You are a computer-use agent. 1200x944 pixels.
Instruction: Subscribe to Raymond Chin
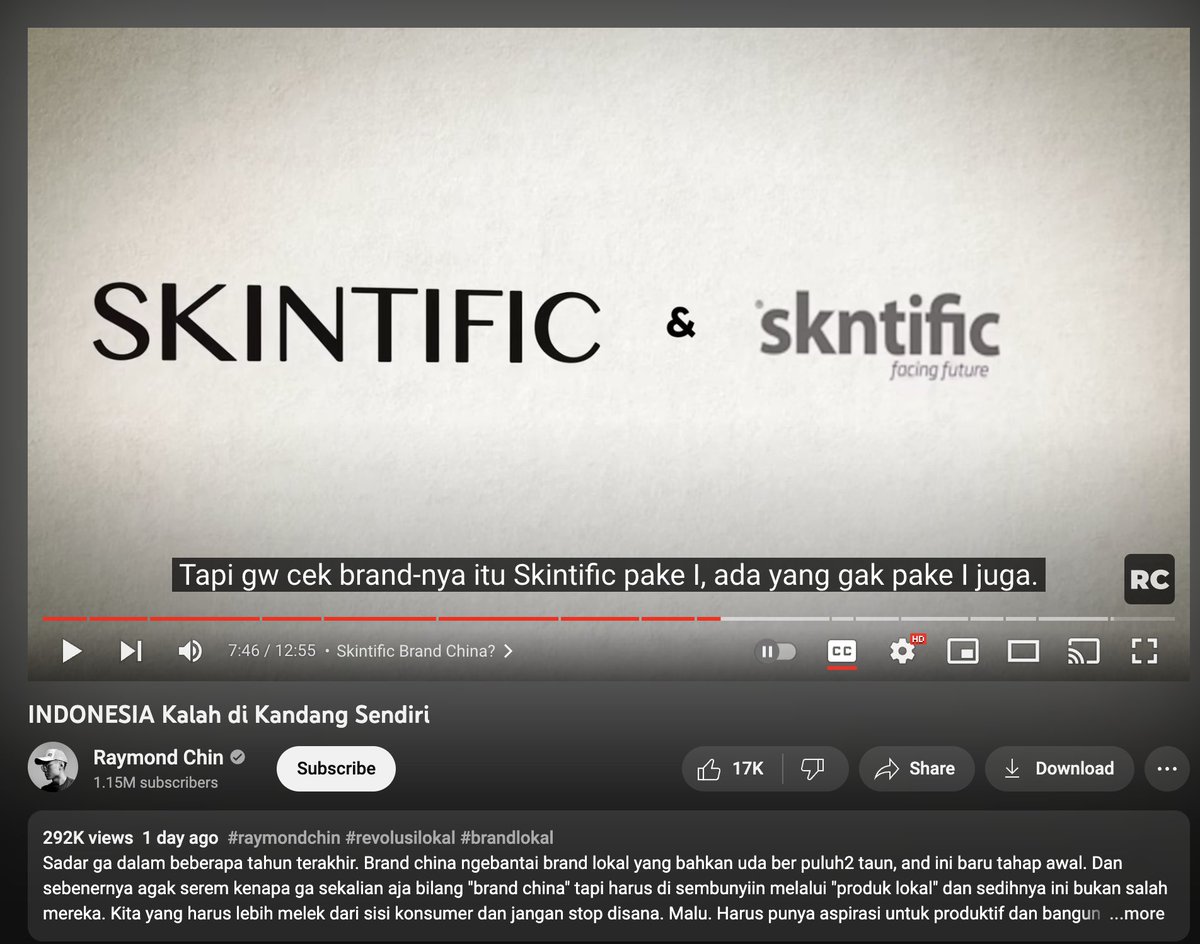(x=336, y=768)
